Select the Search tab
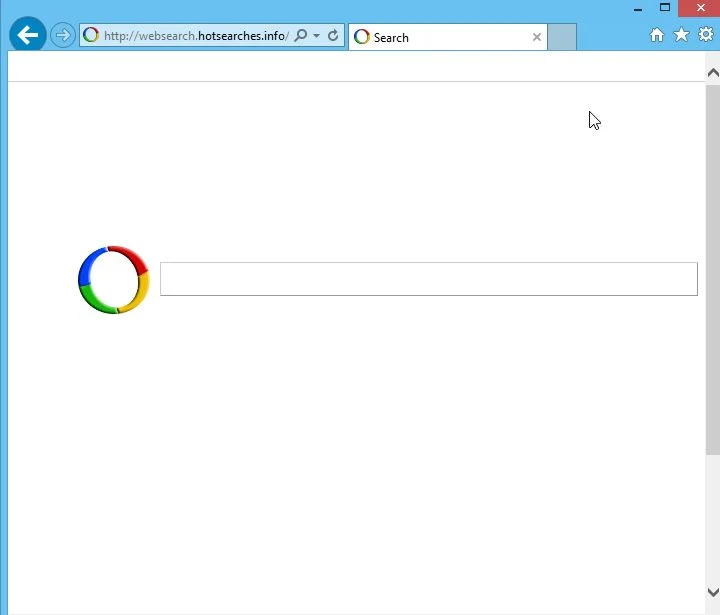Image resolution: width=720 pixels, height=615 pixels. click(x=448, y=37)
